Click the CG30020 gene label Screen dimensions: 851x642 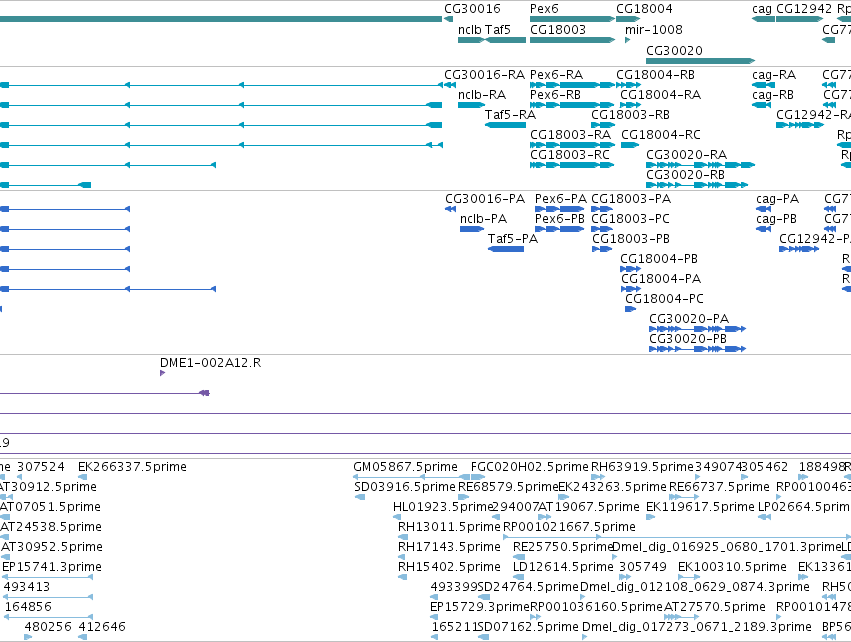(674, 50)
